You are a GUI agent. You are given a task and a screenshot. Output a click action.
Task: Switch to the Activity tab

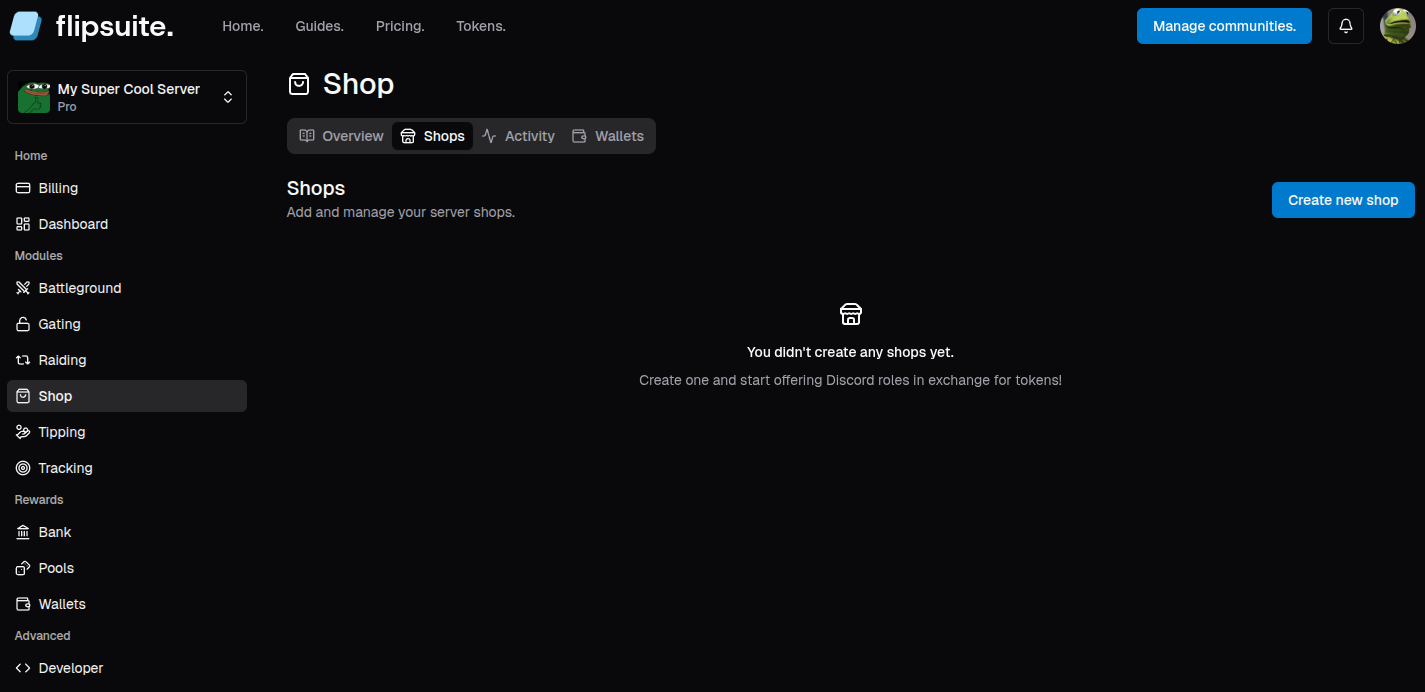(518, 136)
